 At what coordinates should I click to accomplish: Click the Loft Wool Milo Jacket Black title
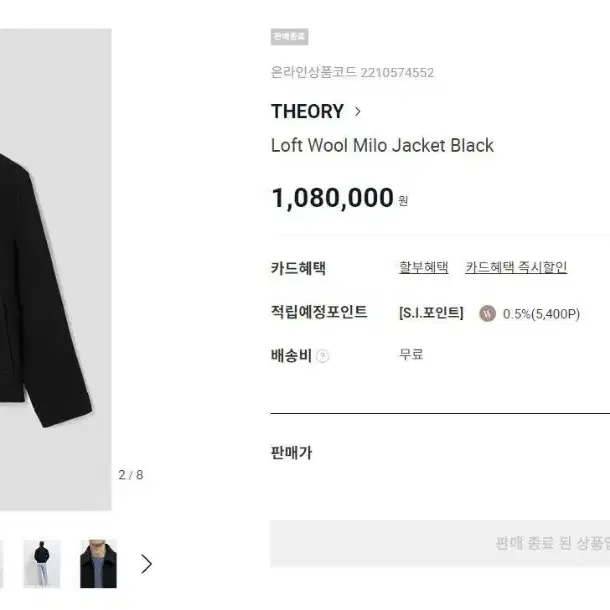382,145
